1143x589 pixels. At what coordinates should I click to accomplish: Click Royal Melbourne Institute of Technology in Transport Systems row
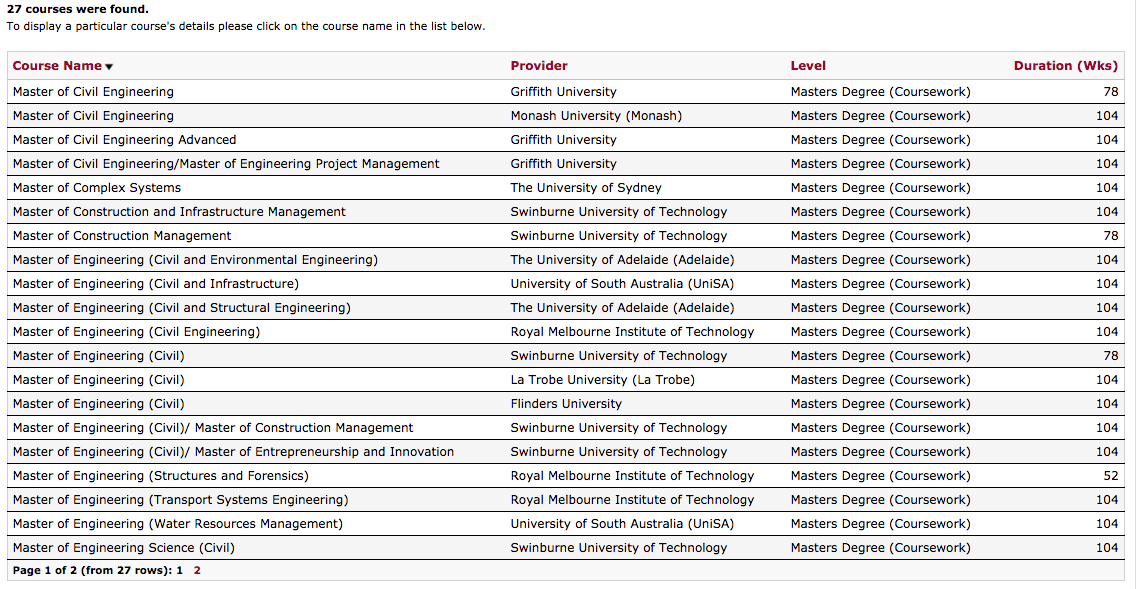(632, 501)
